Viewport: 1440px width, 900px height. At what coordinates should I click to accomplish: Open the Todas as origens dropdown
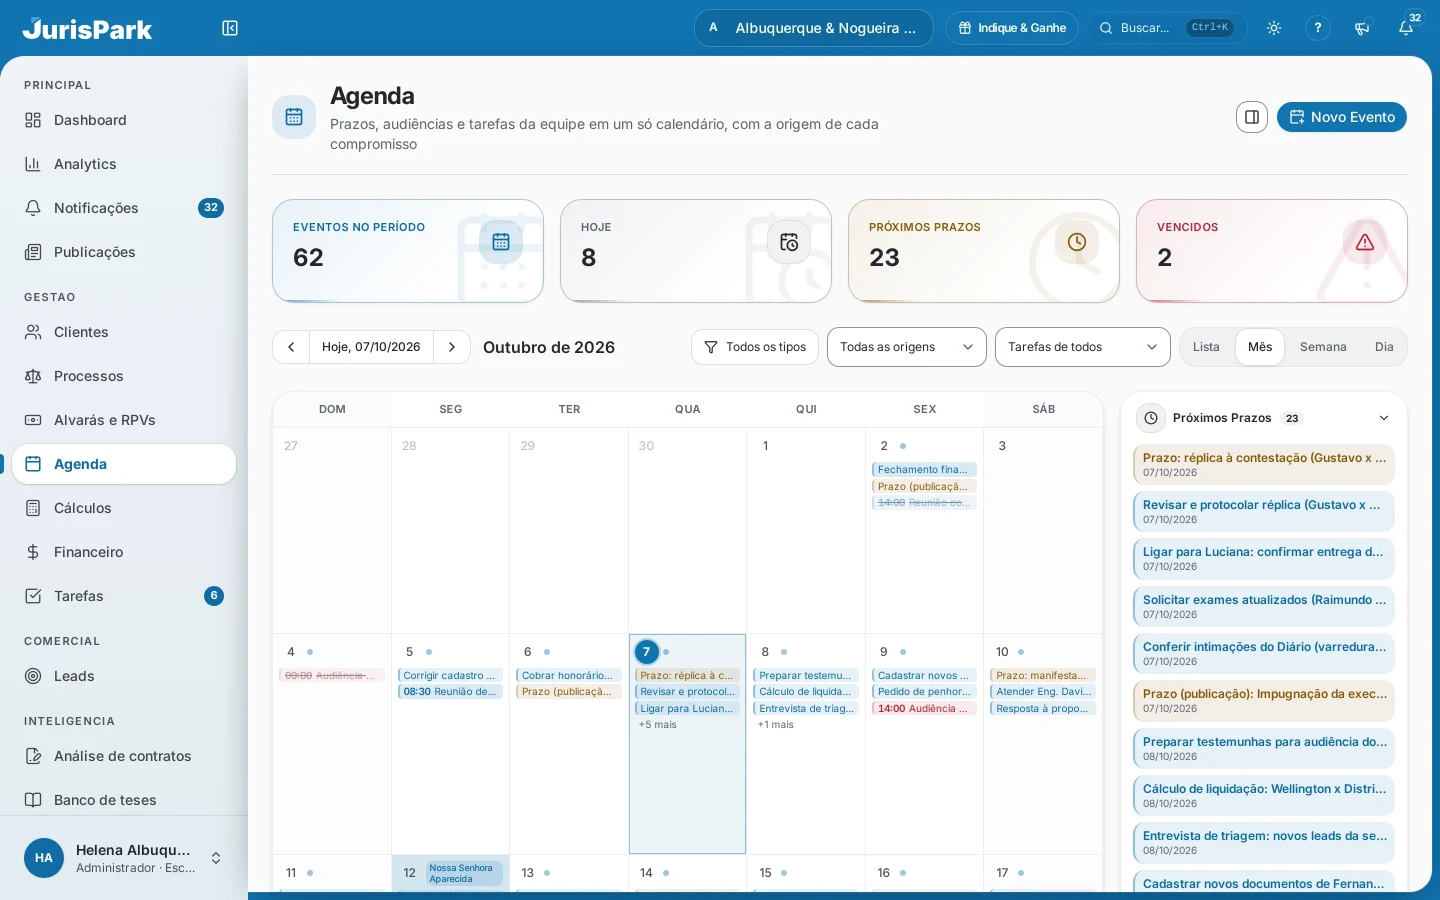[907, 347]
